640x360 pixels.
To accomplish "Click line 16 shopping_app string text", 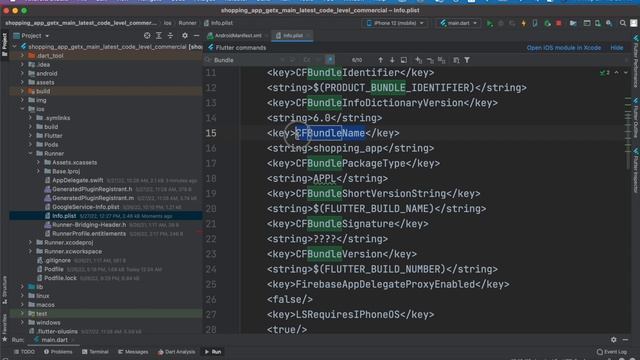I will [348, 148].
